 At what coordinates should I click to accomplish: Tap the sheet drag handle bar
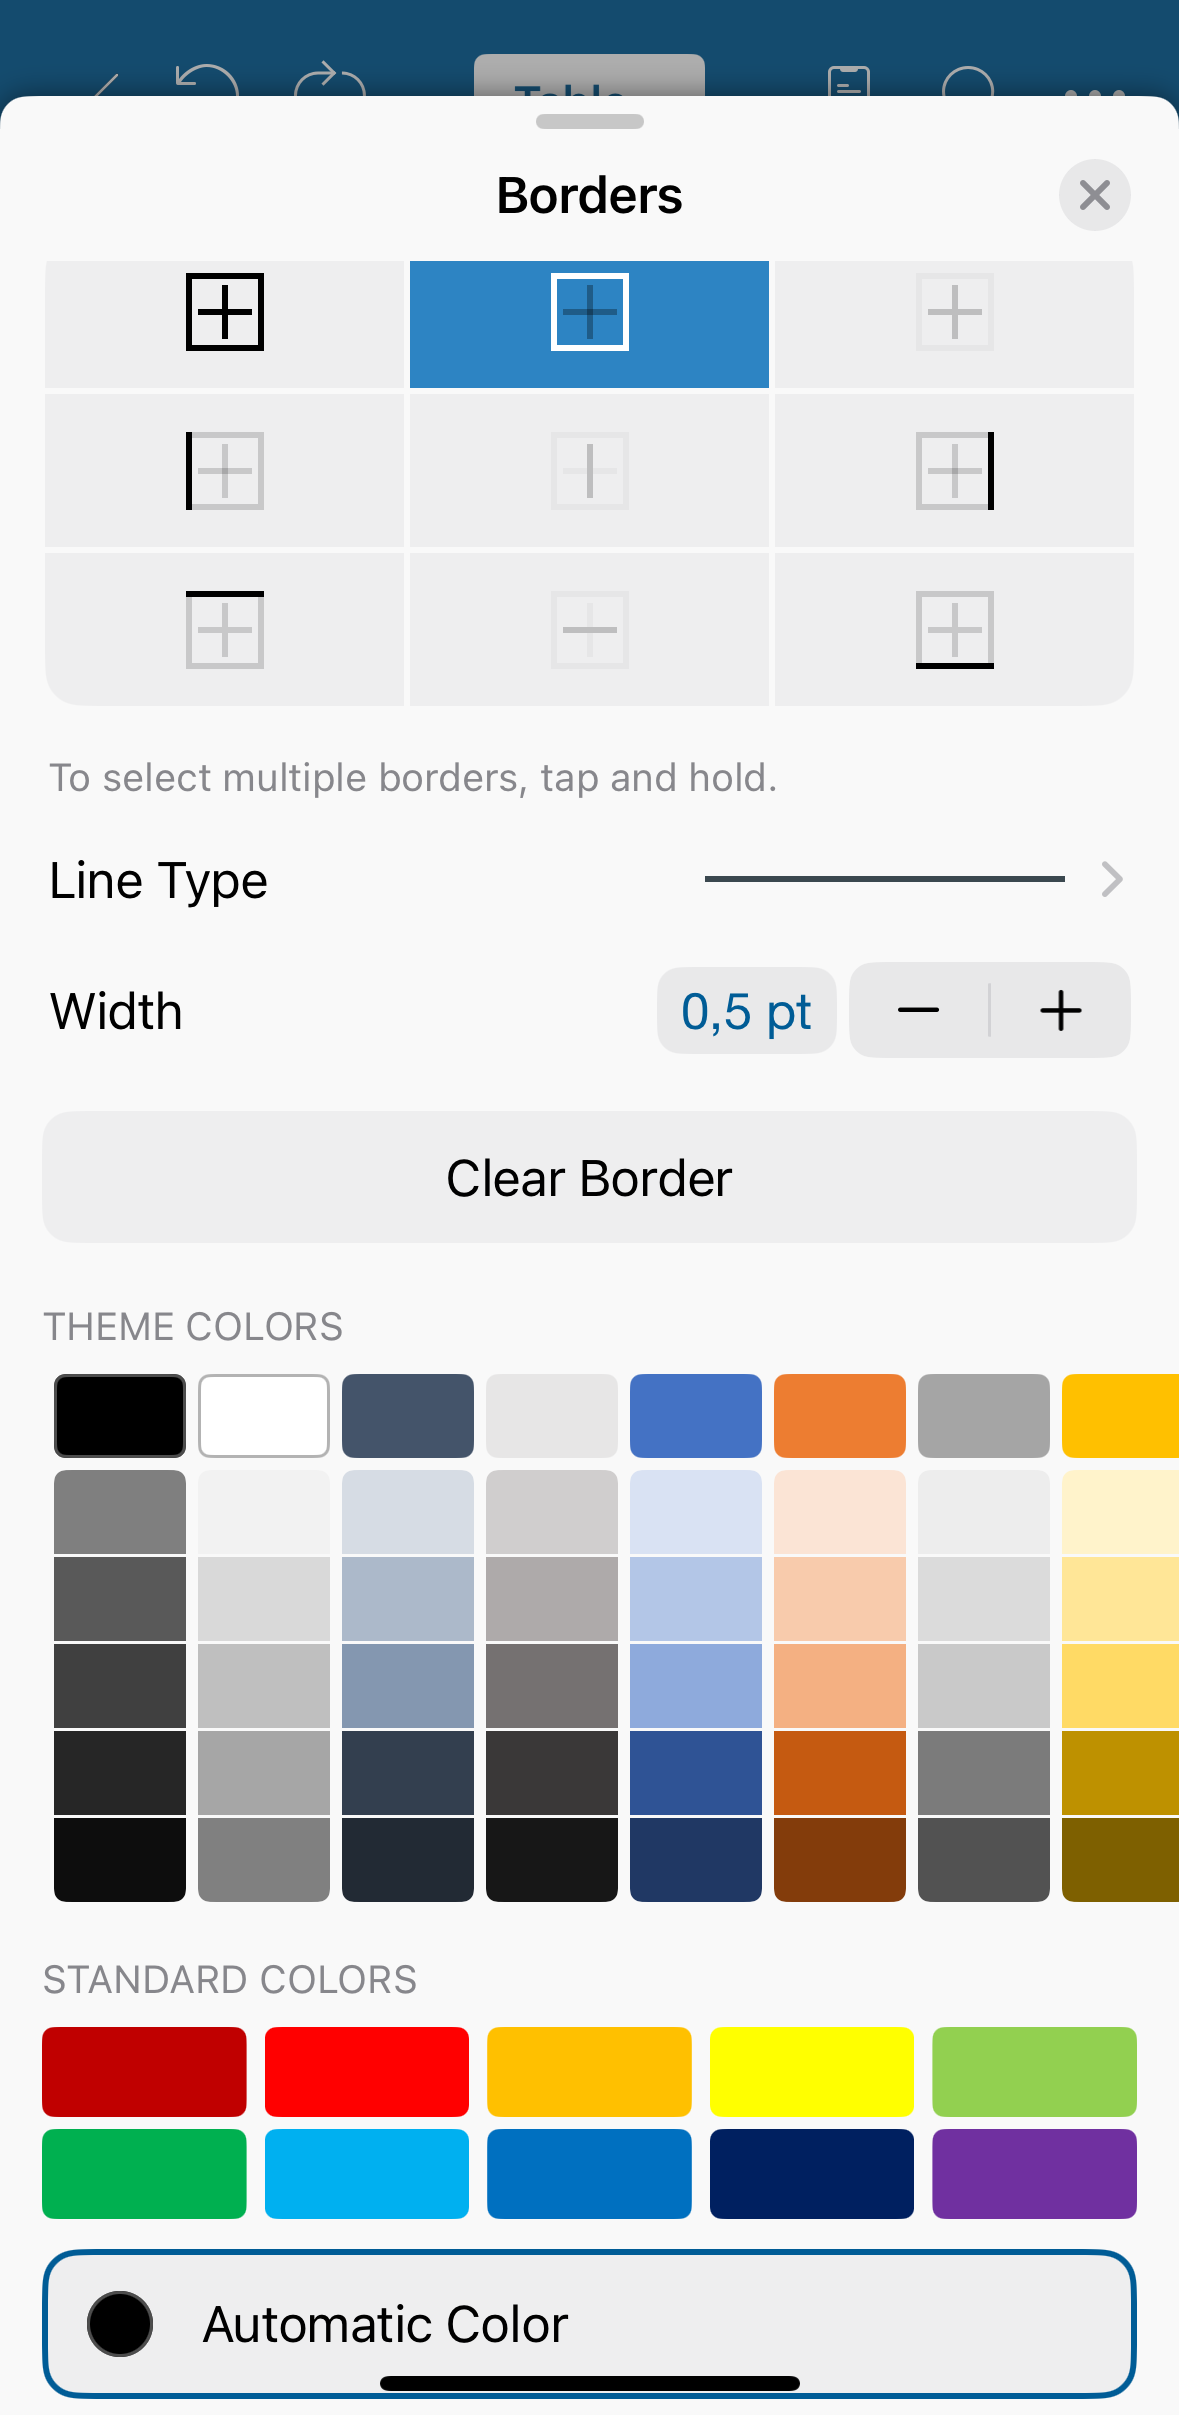point(589,122)
